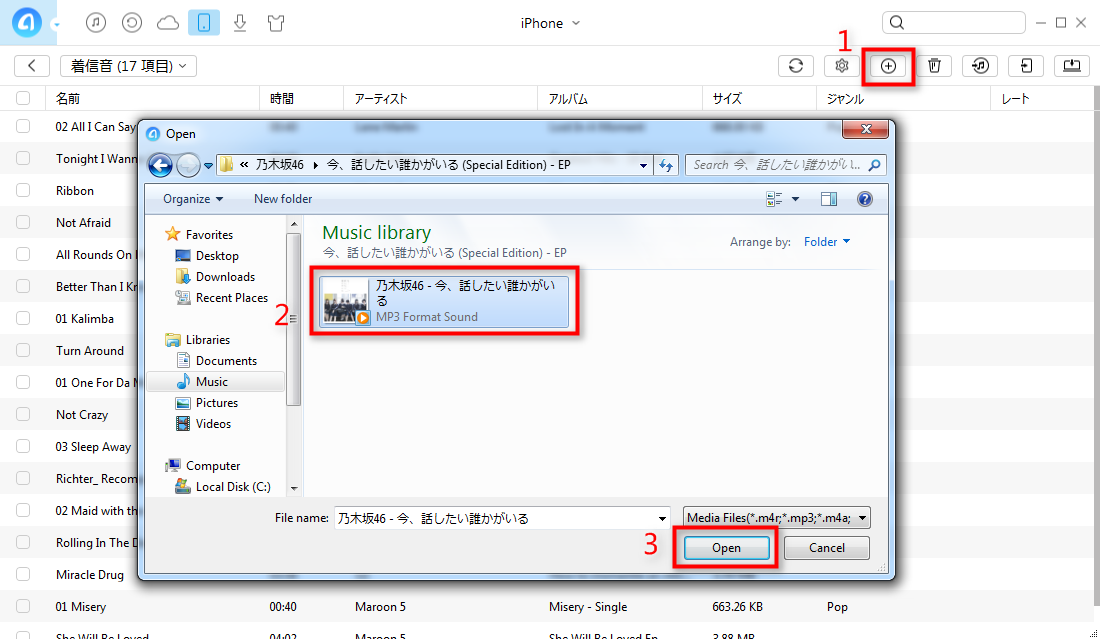
Task: Click the refresh path button in Open dialog
Action: pos(666,165)
